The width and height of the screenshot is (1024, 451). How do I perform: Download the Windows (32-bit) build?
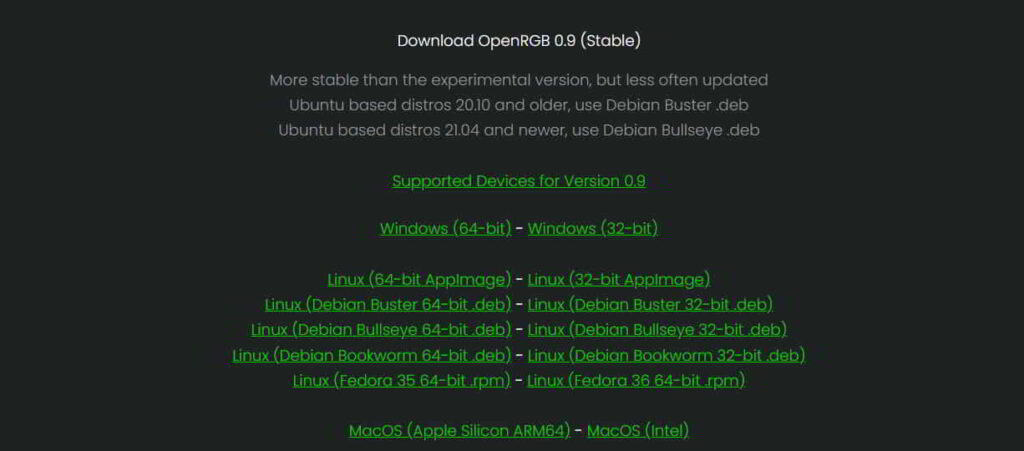[x=592, y=229]
